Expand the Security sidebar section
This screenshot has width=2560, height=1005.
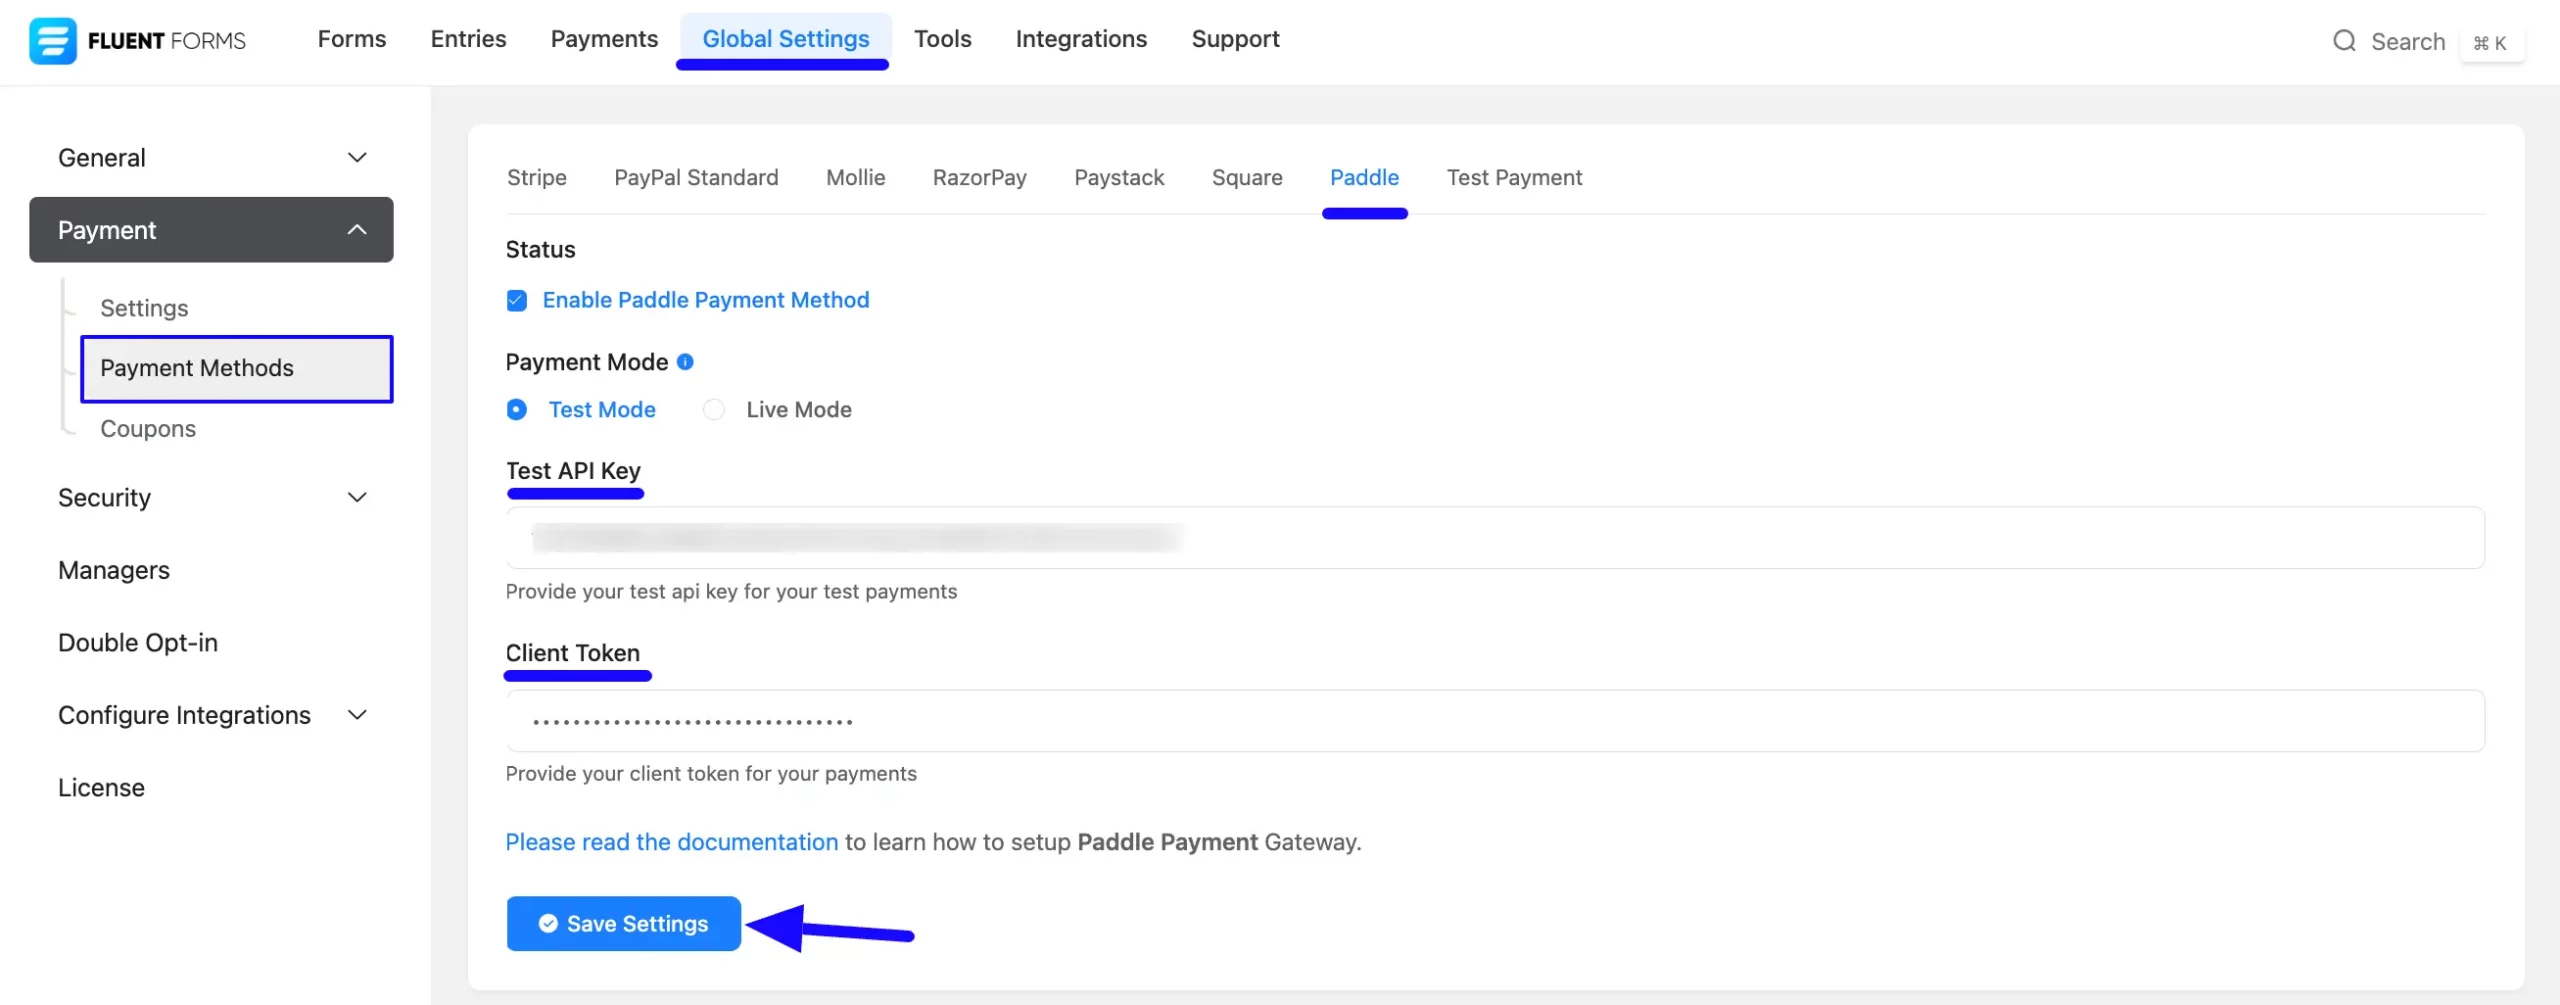211,498
